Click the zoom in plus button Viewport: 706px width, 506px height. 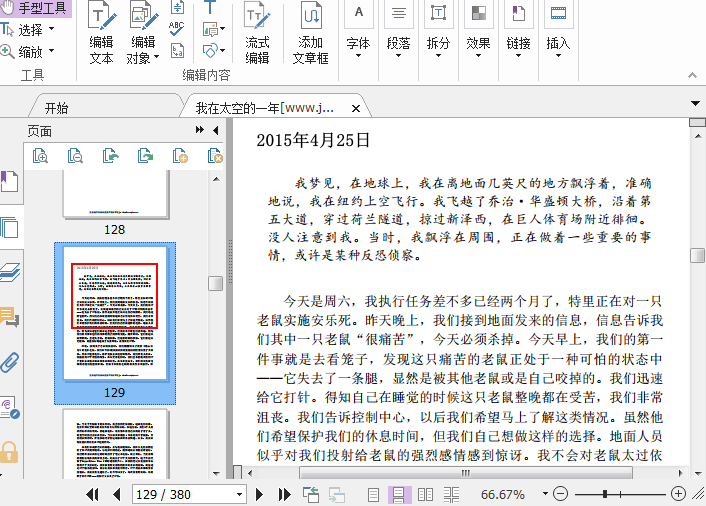point(678,494)
